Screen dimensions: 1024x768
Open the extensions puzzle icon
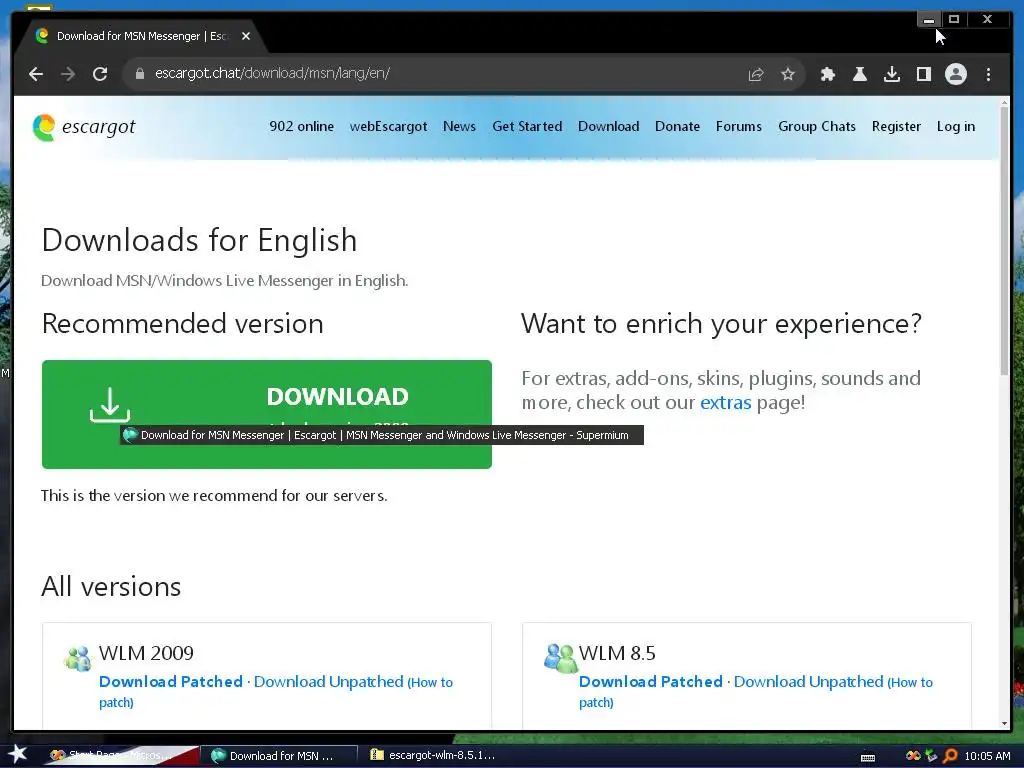click(827, 74)
